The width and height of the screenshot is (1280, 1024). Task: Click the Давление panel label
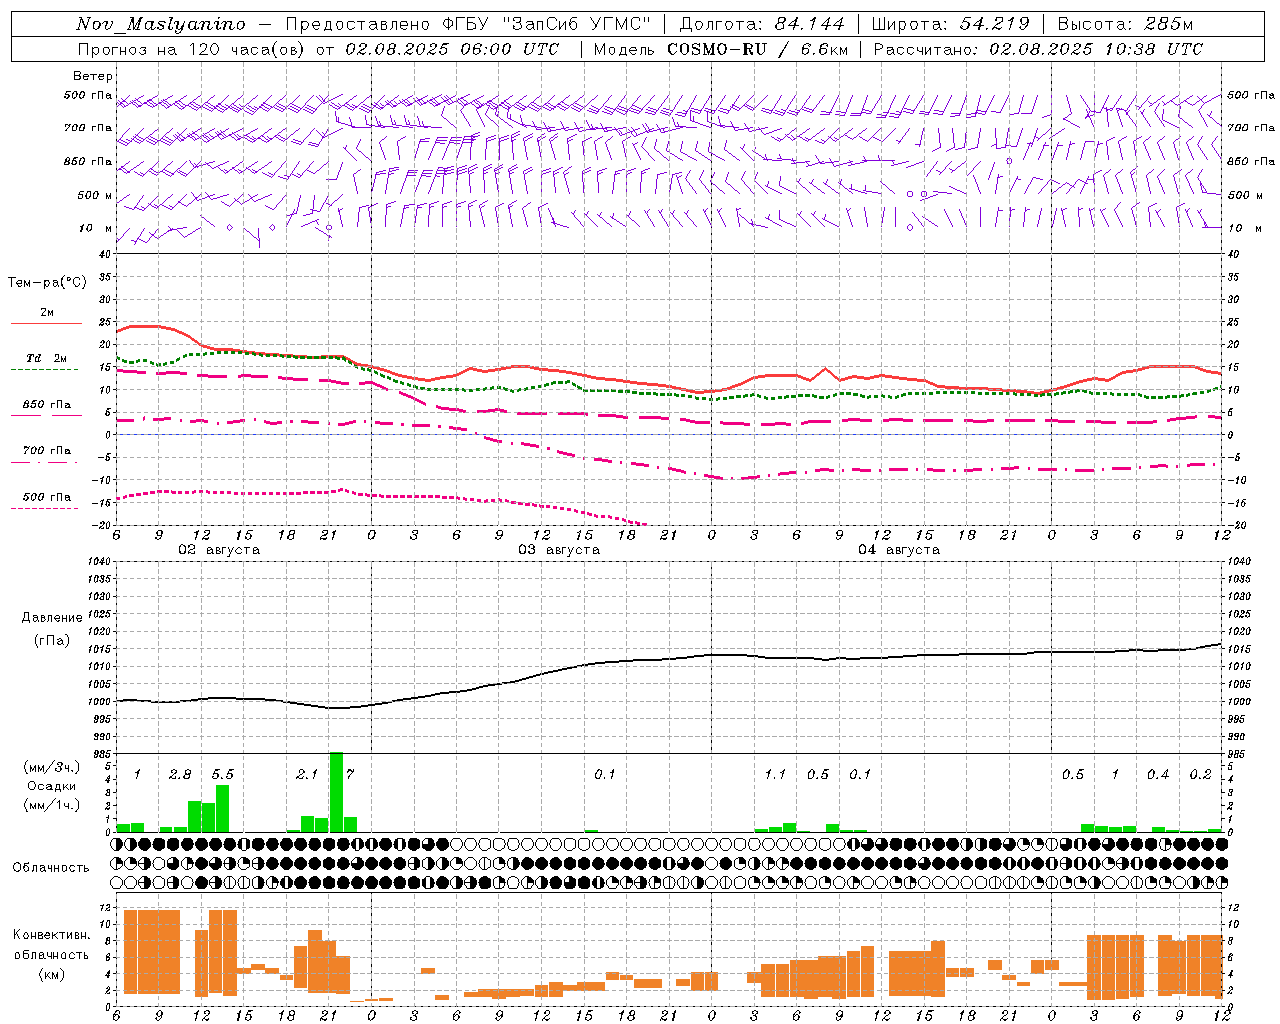click(52, 618)
